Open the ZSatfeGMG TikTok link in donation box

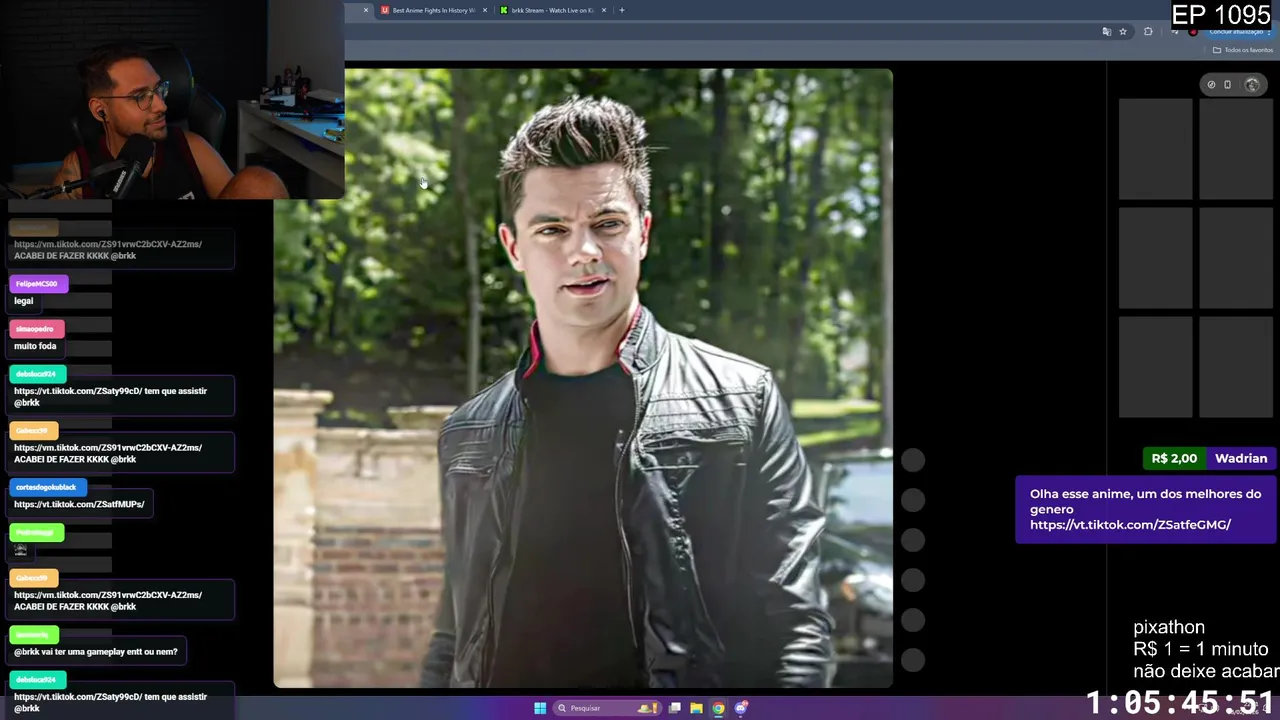(x=1130, y=525)
